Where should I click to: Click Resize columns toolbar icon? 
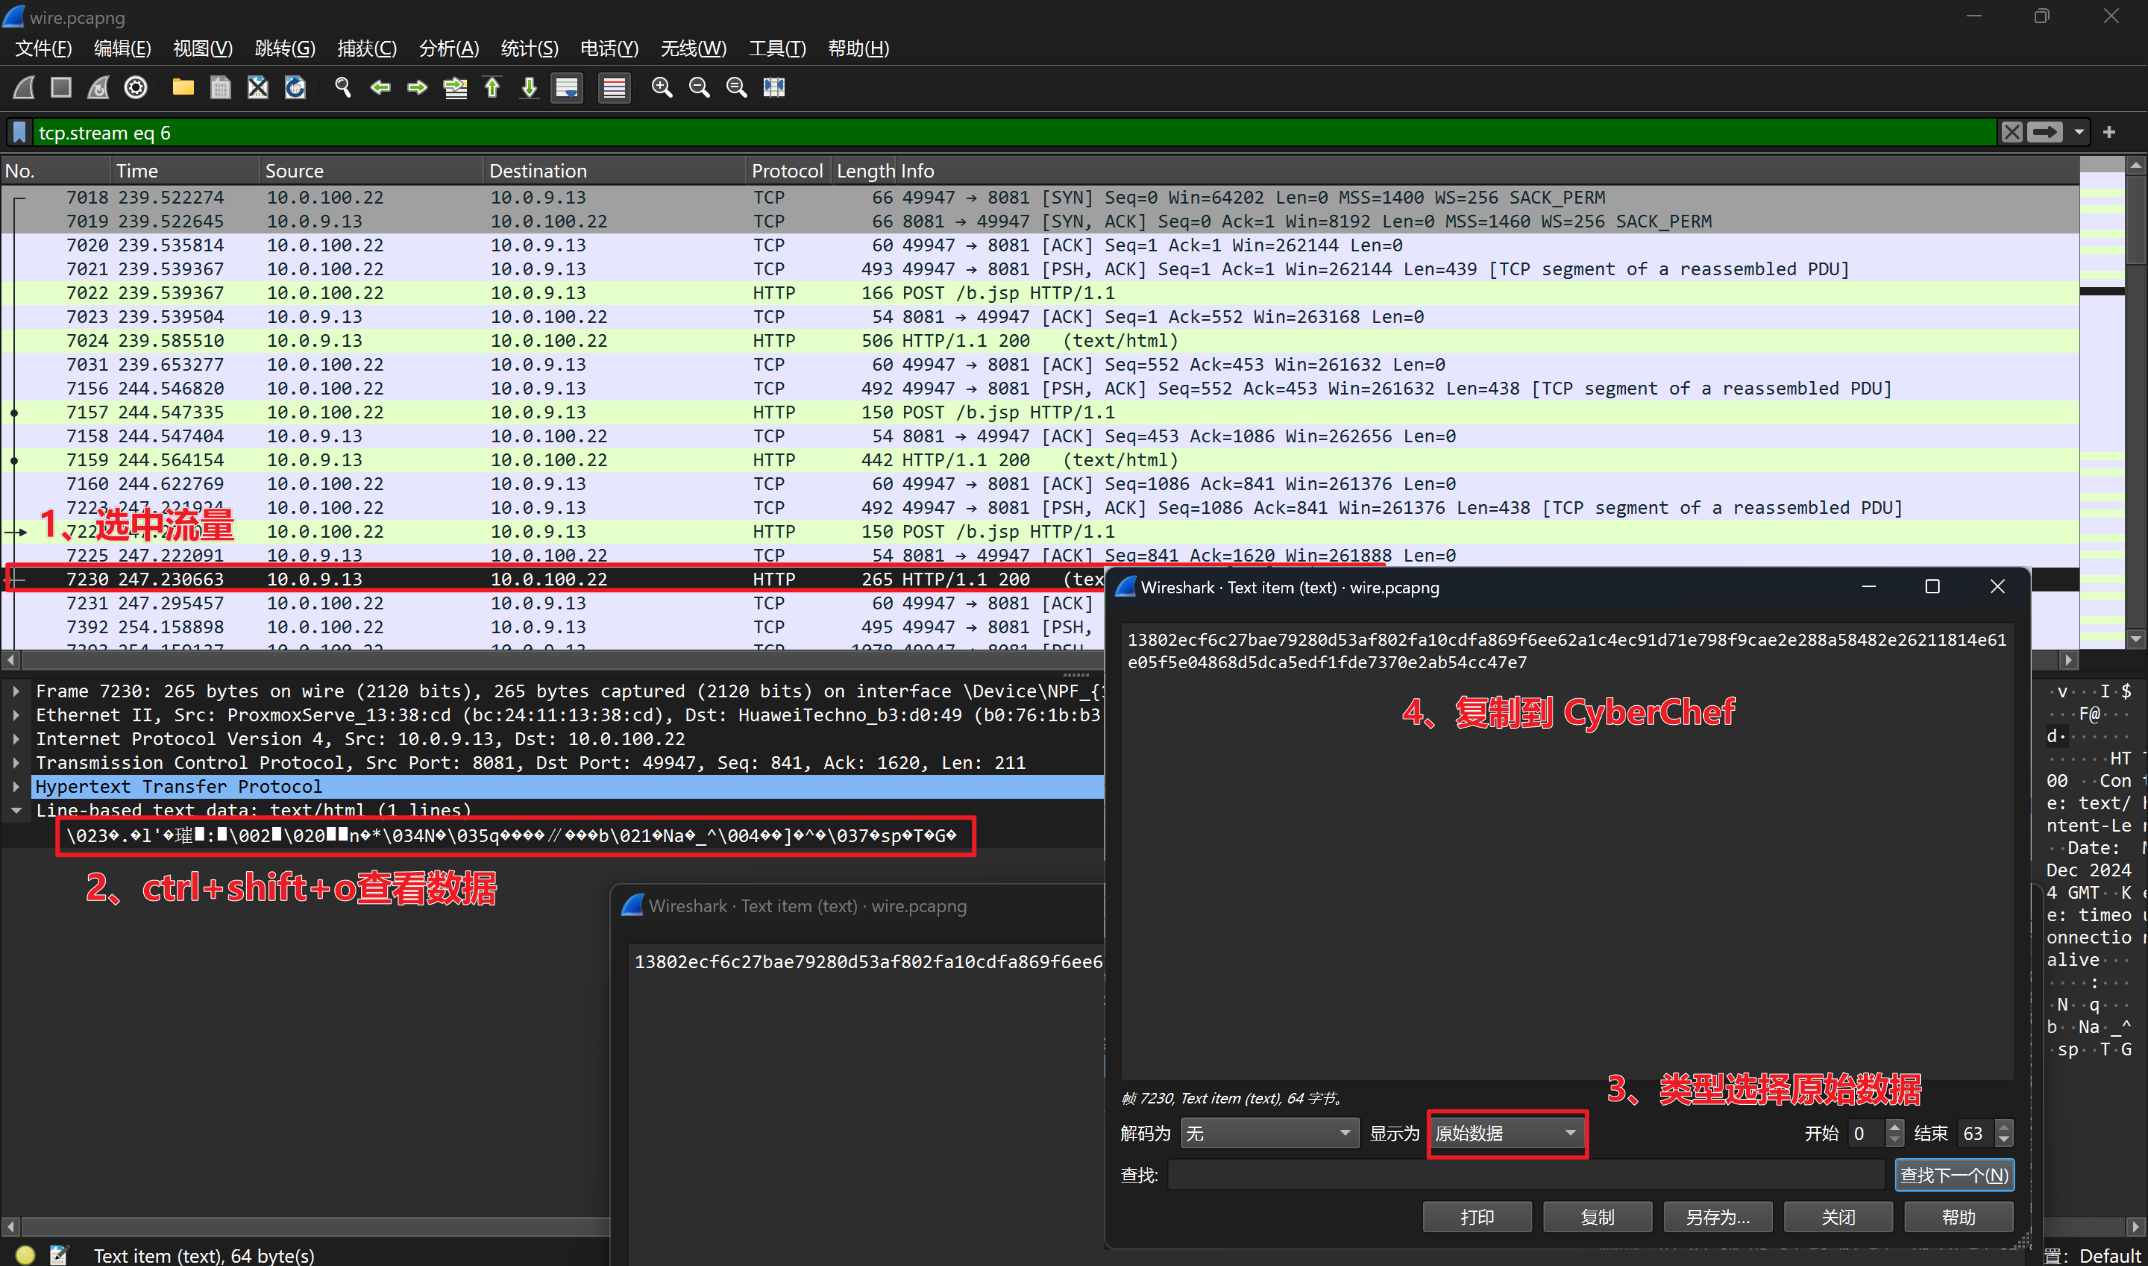[x=774, y=88]
